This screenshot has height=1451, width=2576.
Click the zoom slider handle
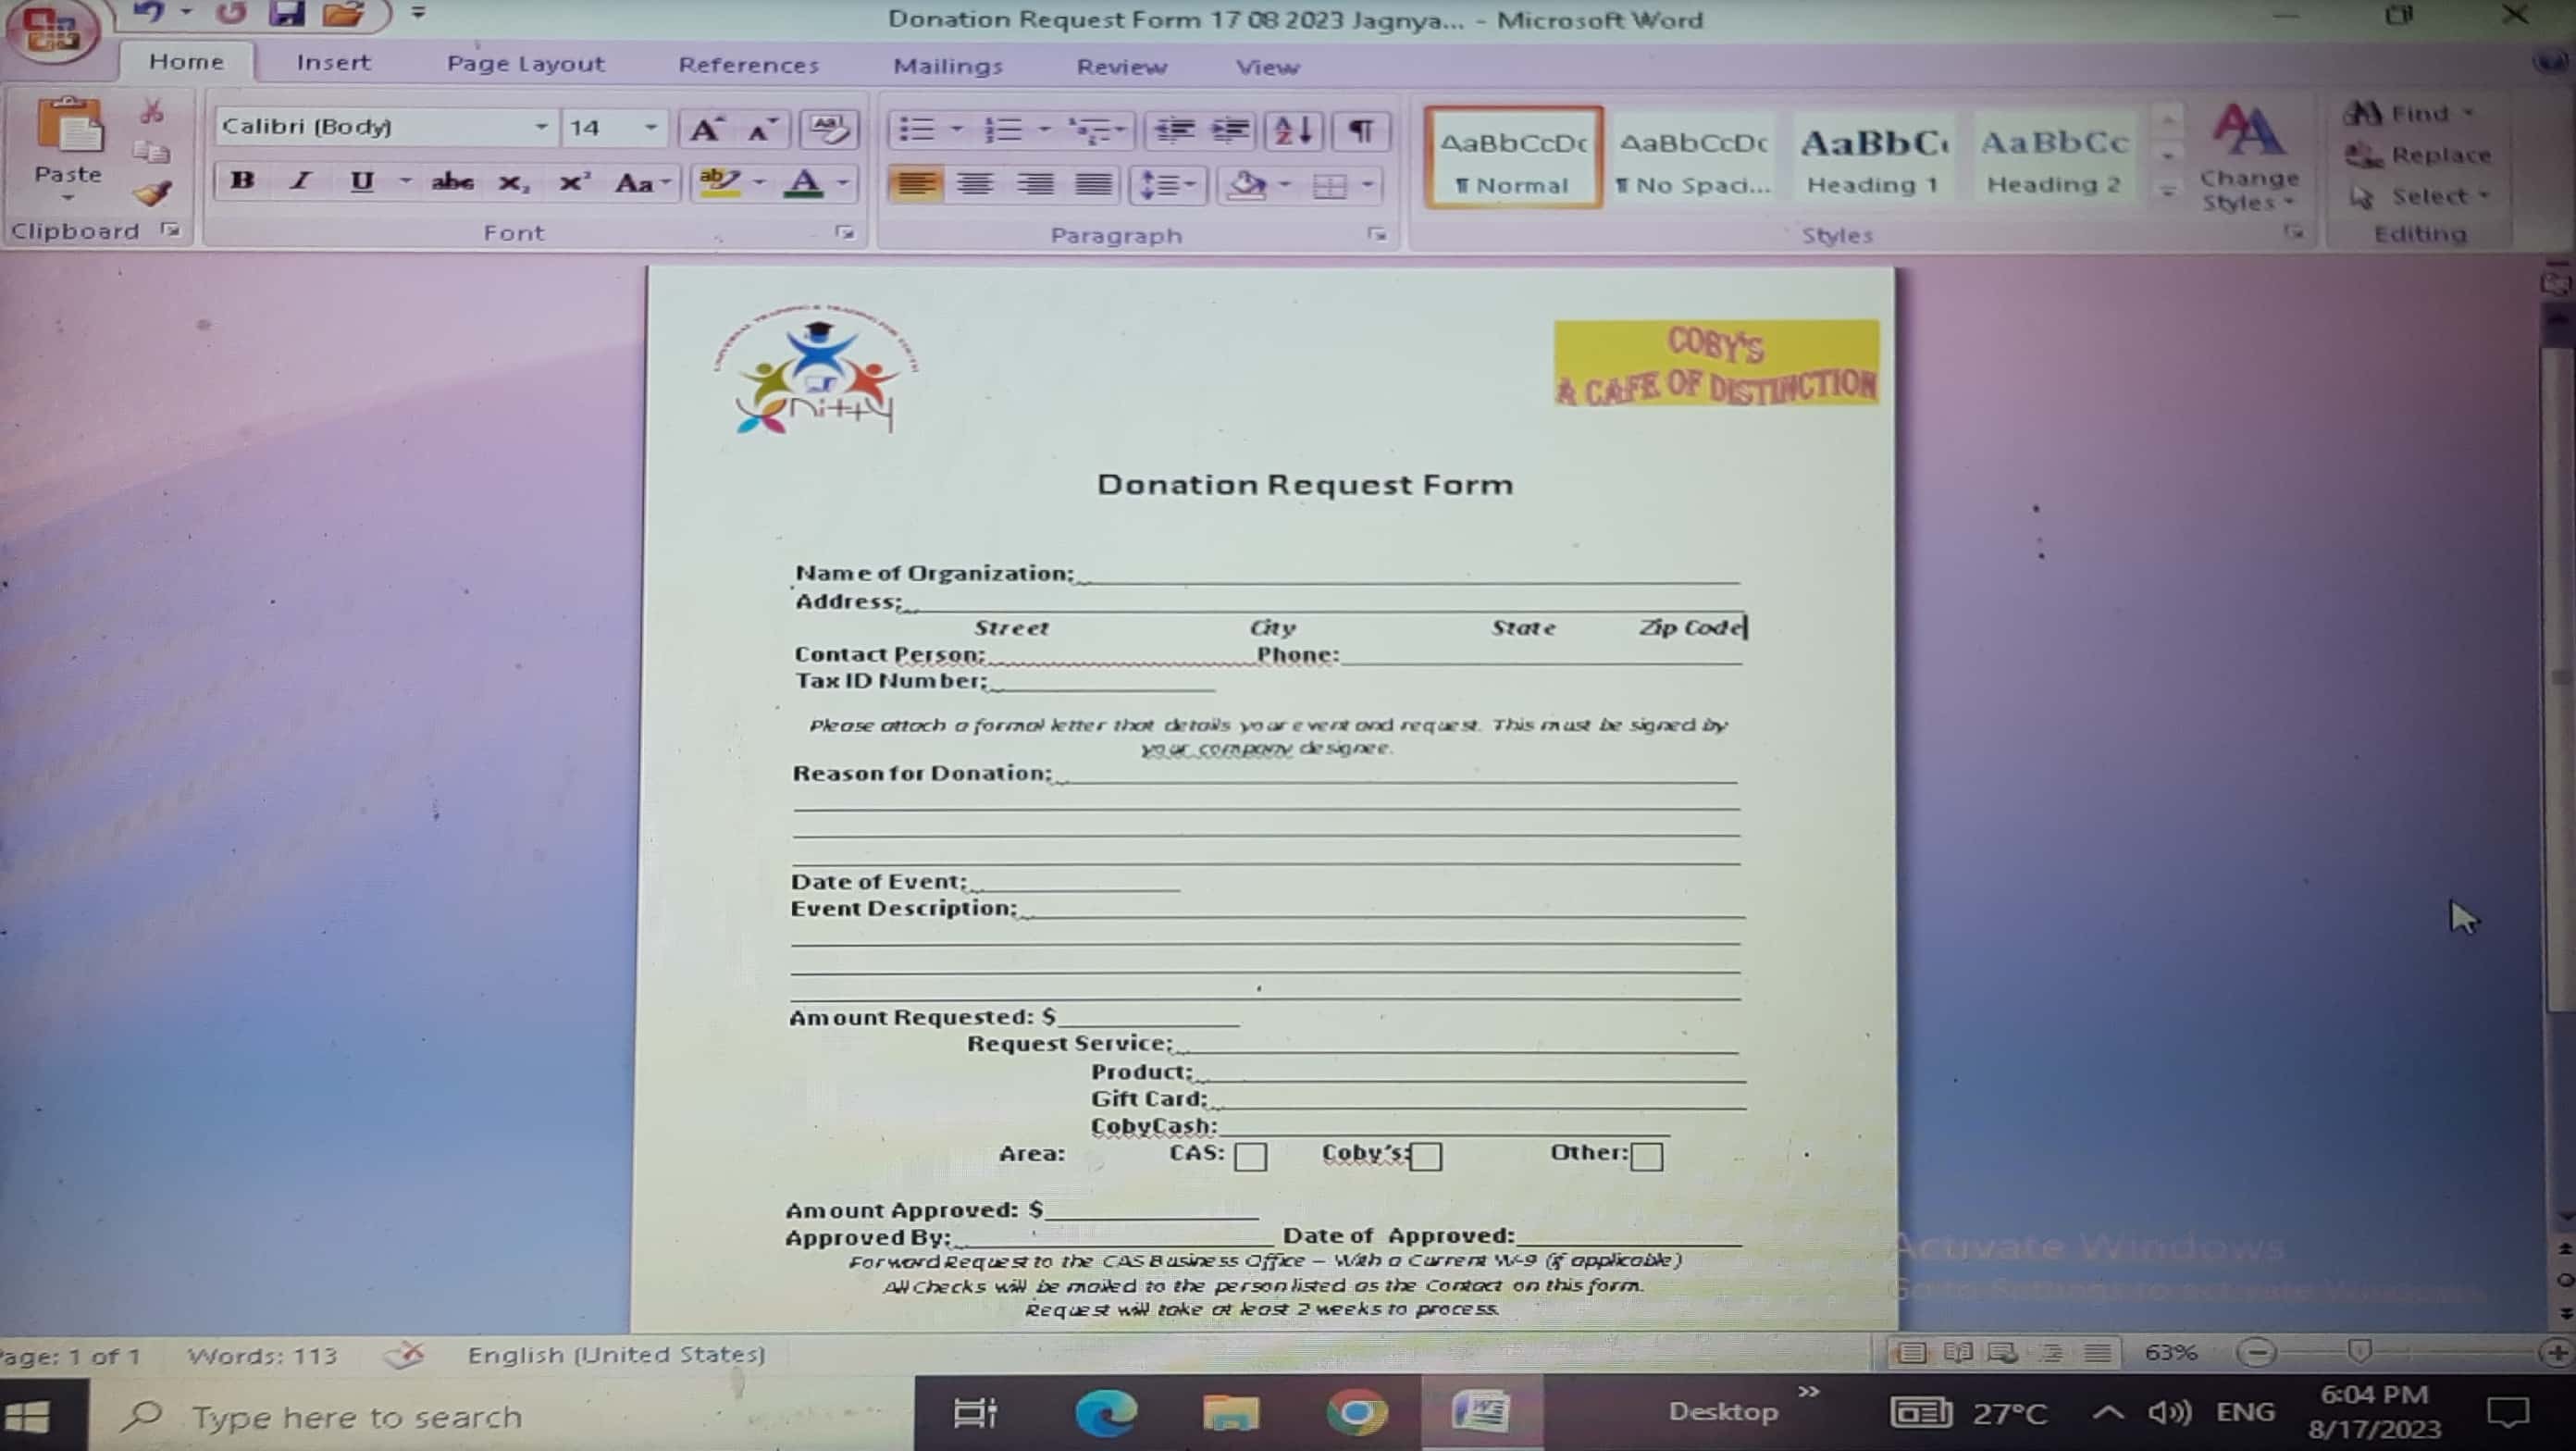click(2359, 1352)
